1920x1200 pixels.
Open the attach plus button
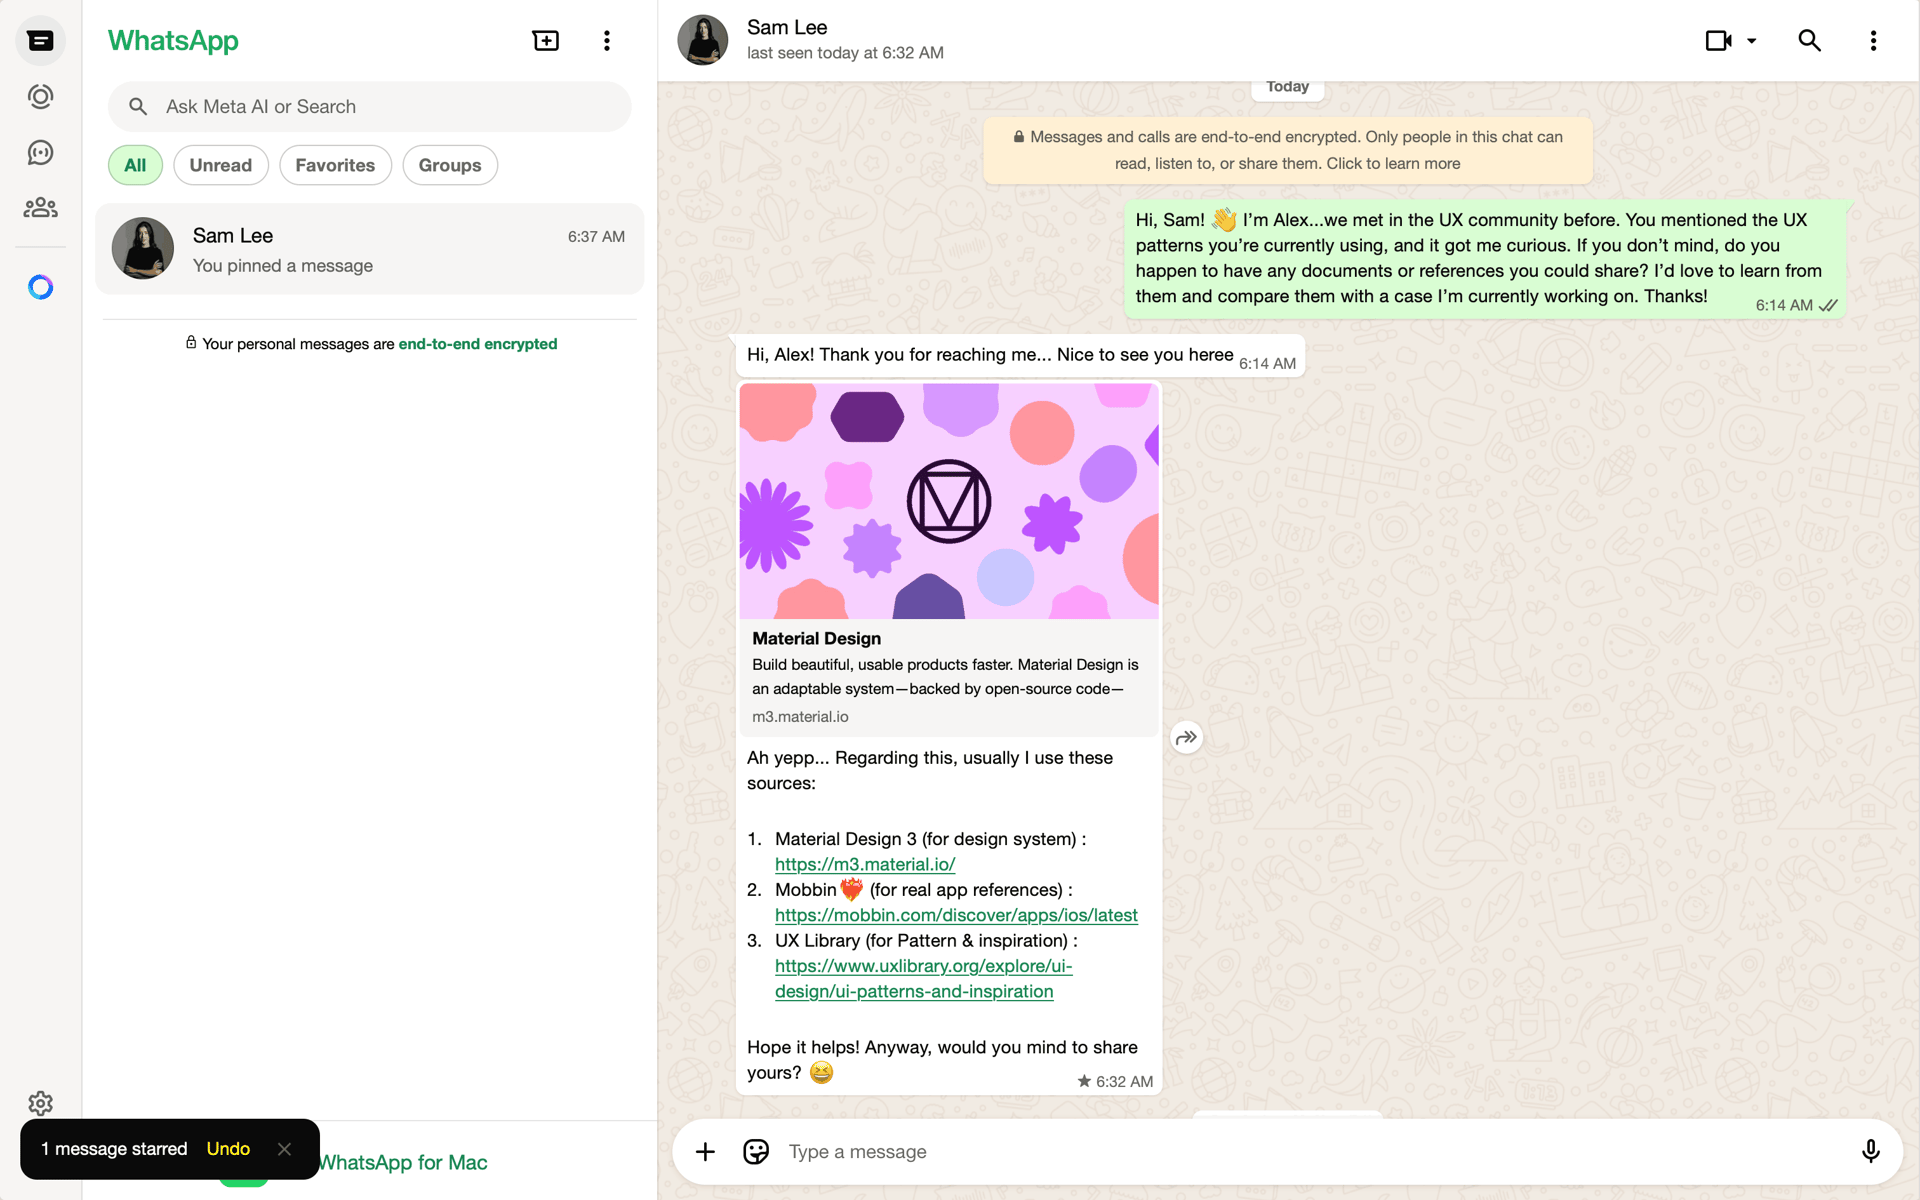tap(705, 1152)
